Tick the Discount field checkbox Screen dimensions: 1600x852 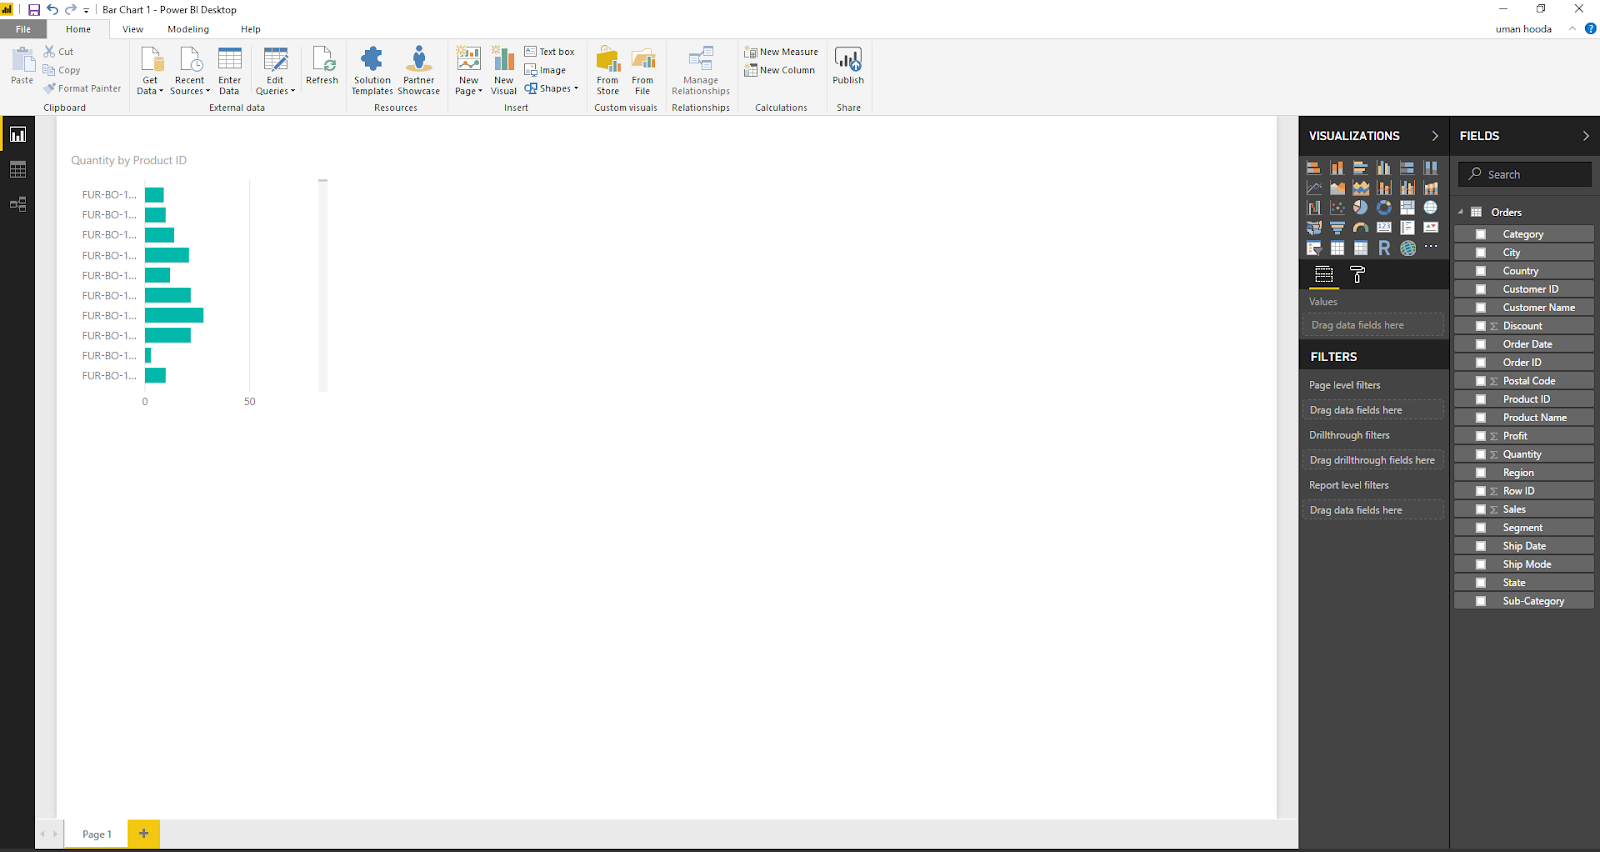coord(1481,326)
